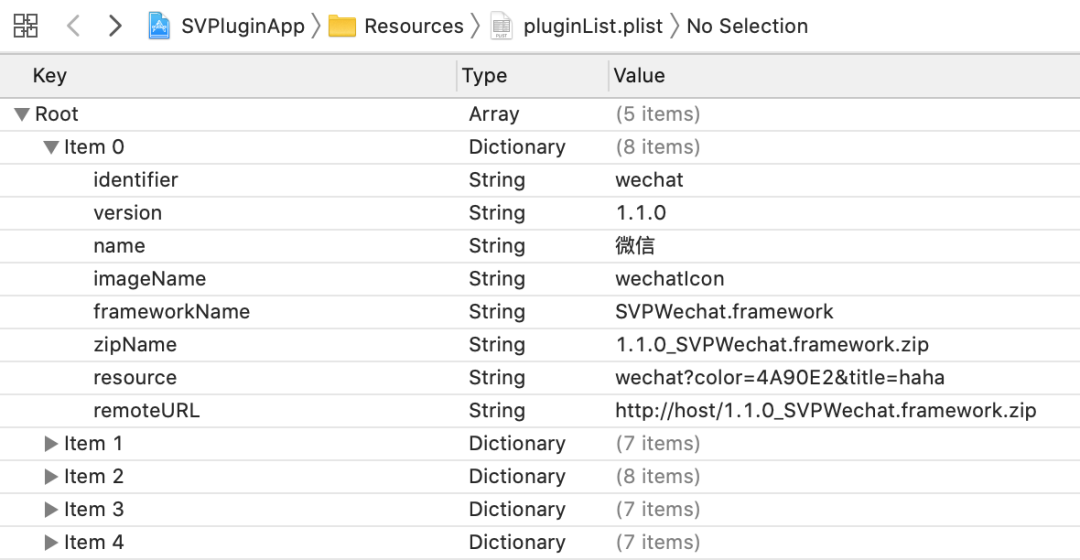Expand Item 4 dictionary
The width and height of the screenshot is (1080, 560).
[51, 543]
